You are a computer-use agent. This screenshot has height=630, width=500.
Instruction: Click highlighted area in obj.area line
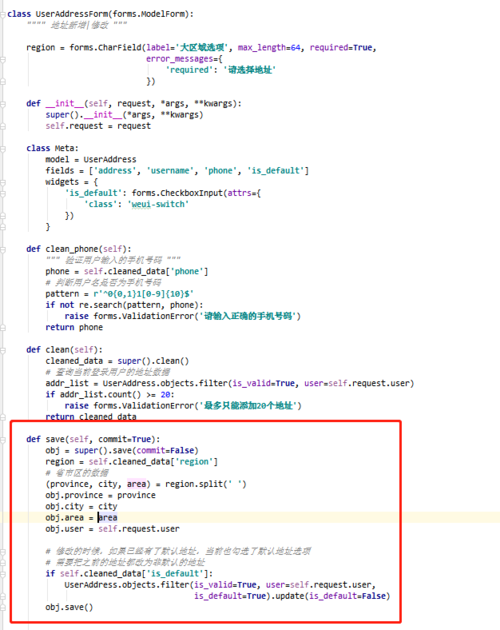click(108, 518)
